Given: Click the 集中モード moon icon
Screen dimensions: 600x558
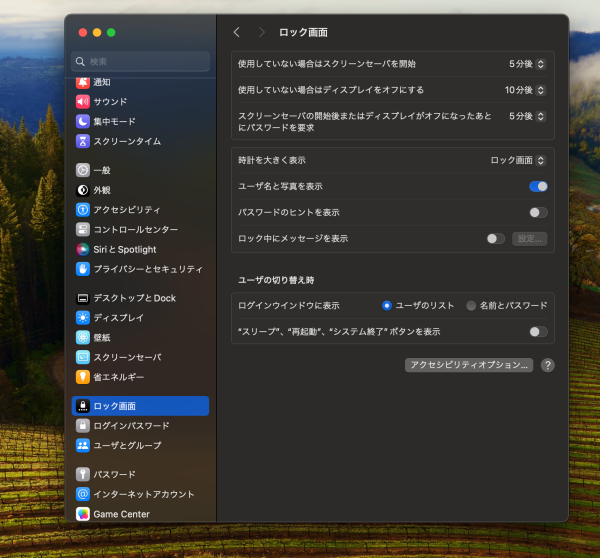Looking at the screenshot, I should 83,121.
